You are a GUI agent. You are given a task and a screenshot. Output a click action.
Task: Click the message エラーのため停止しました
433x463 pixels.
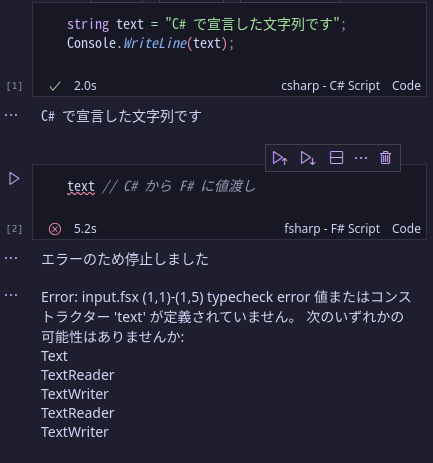point(125,259)
